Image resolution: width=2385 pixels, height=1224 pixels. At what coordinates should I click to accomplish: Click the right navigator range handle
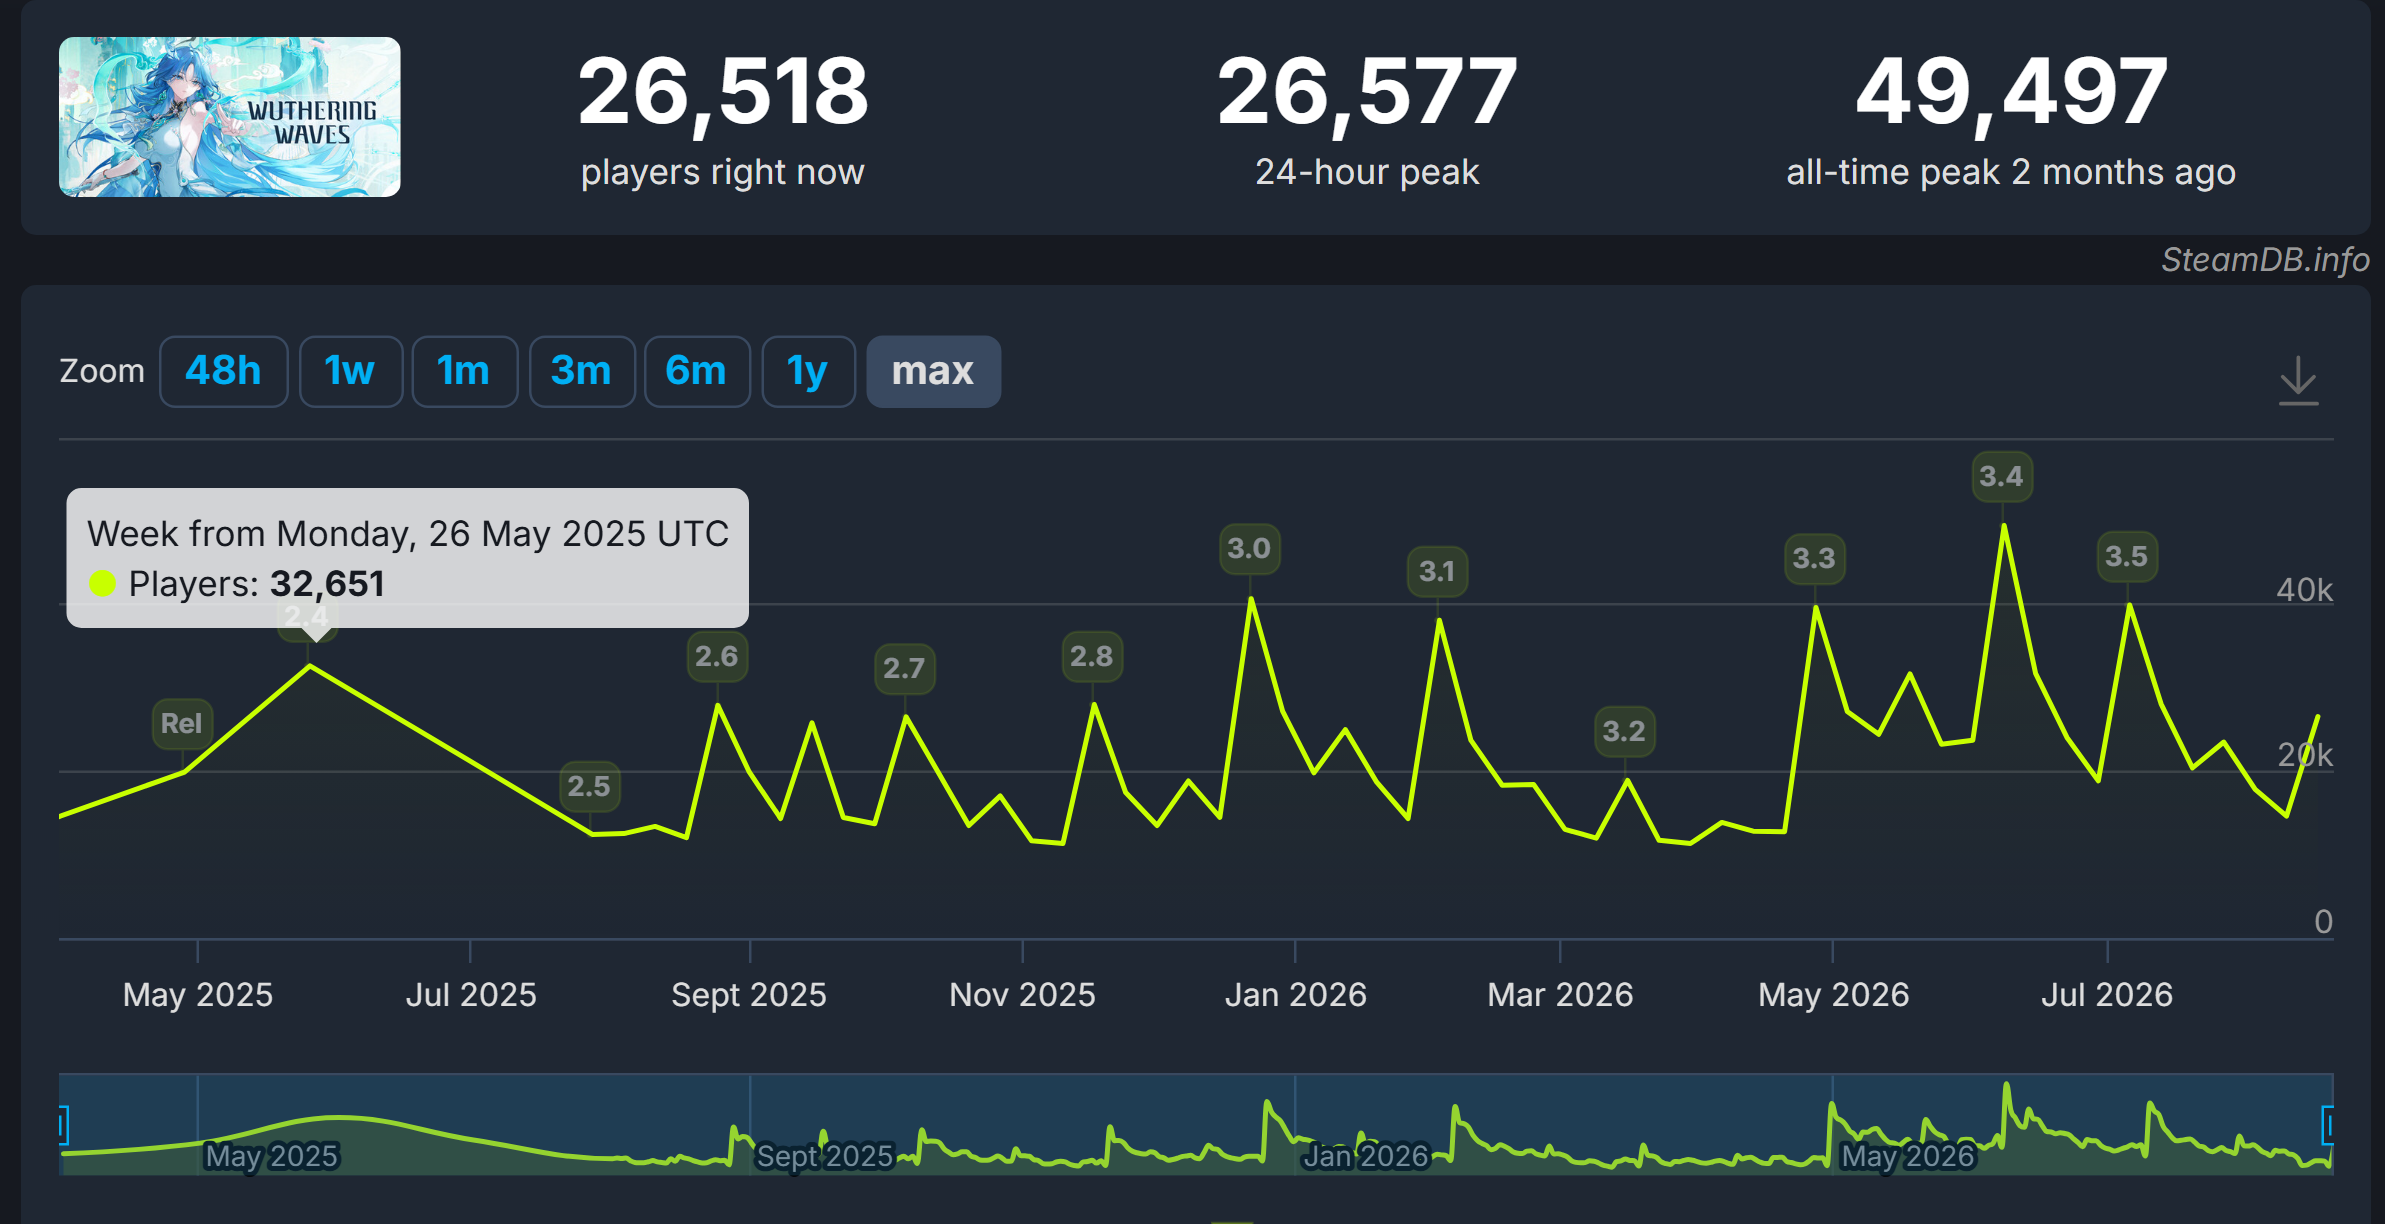pos(2329,1125)
